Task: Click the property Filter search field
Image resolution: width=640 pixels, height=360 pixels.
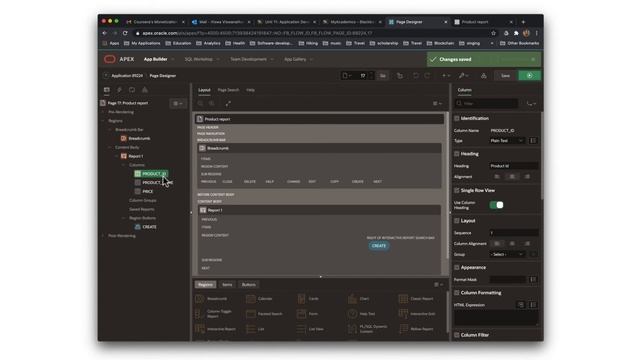Action: 487,104
